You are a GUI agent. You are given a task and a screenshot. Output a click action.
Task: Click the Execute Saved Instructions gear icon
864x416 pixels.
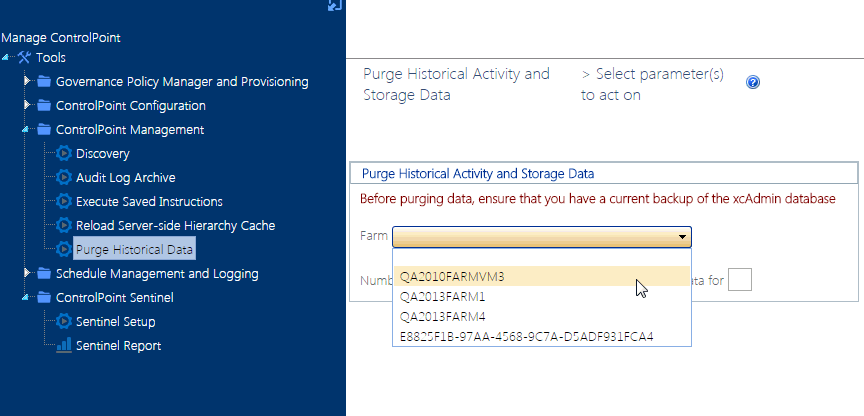(x=64, y=202)
